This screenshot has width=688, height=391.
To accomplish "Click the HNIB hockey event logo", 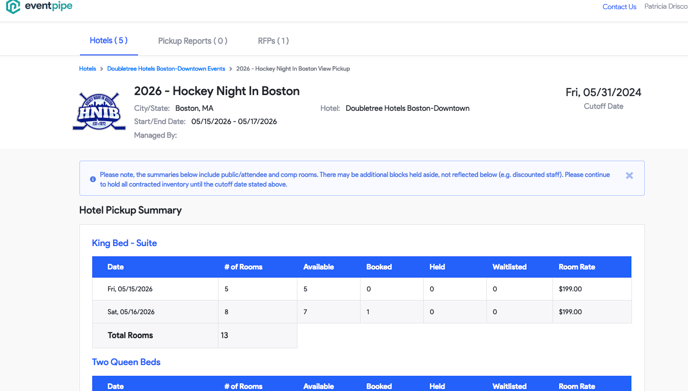I will pos(99,111).
